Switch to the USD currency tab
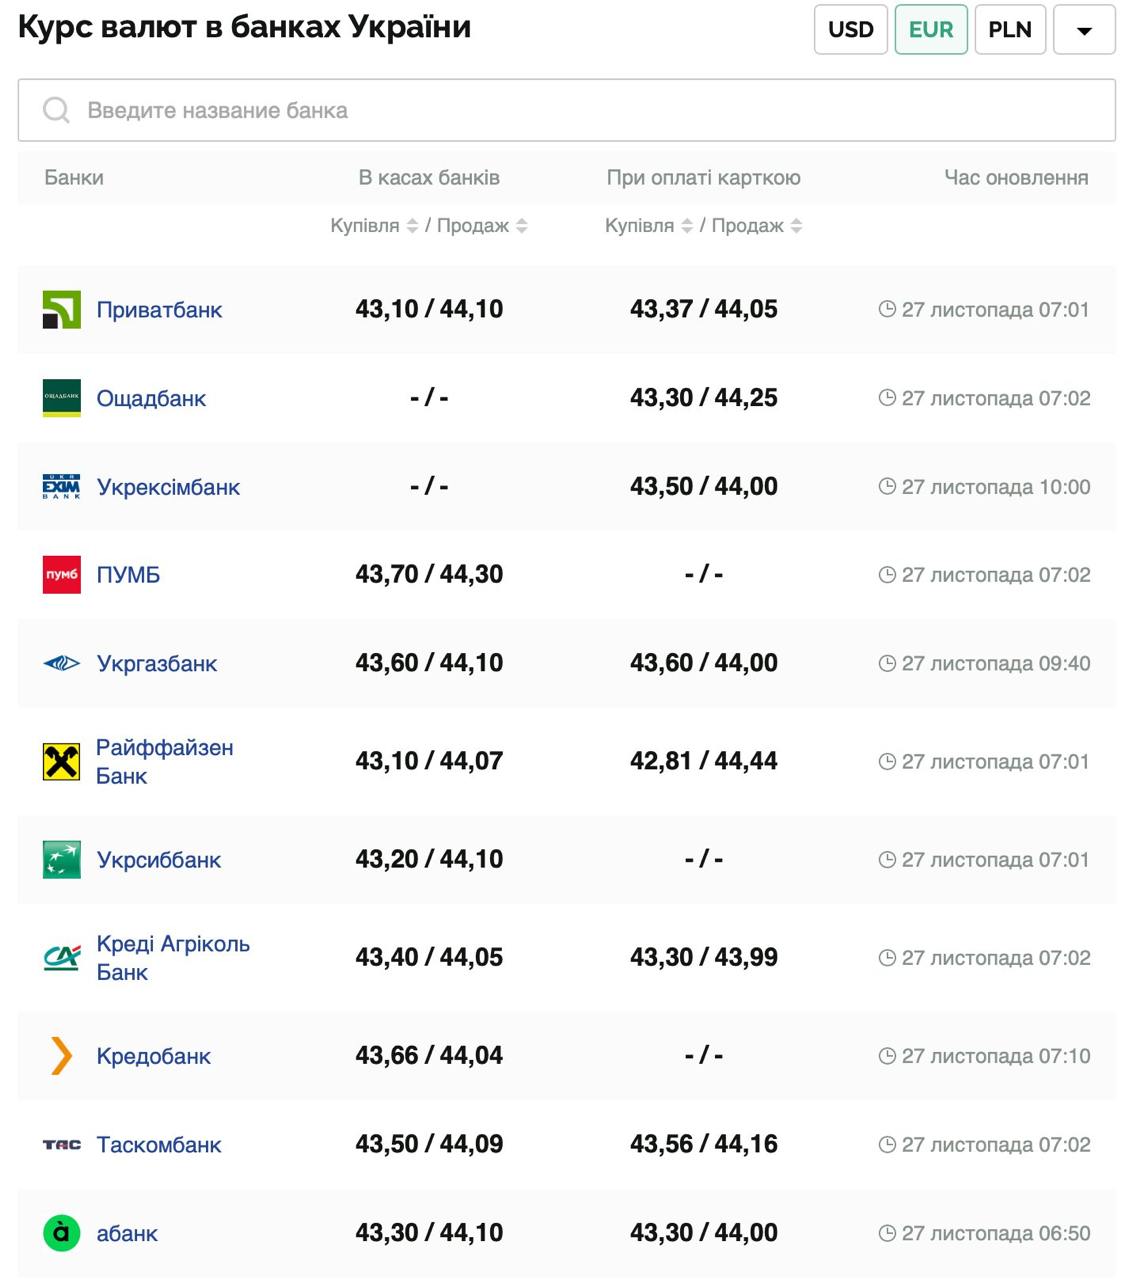The image size is (1133, 1280). pos(850,30)
